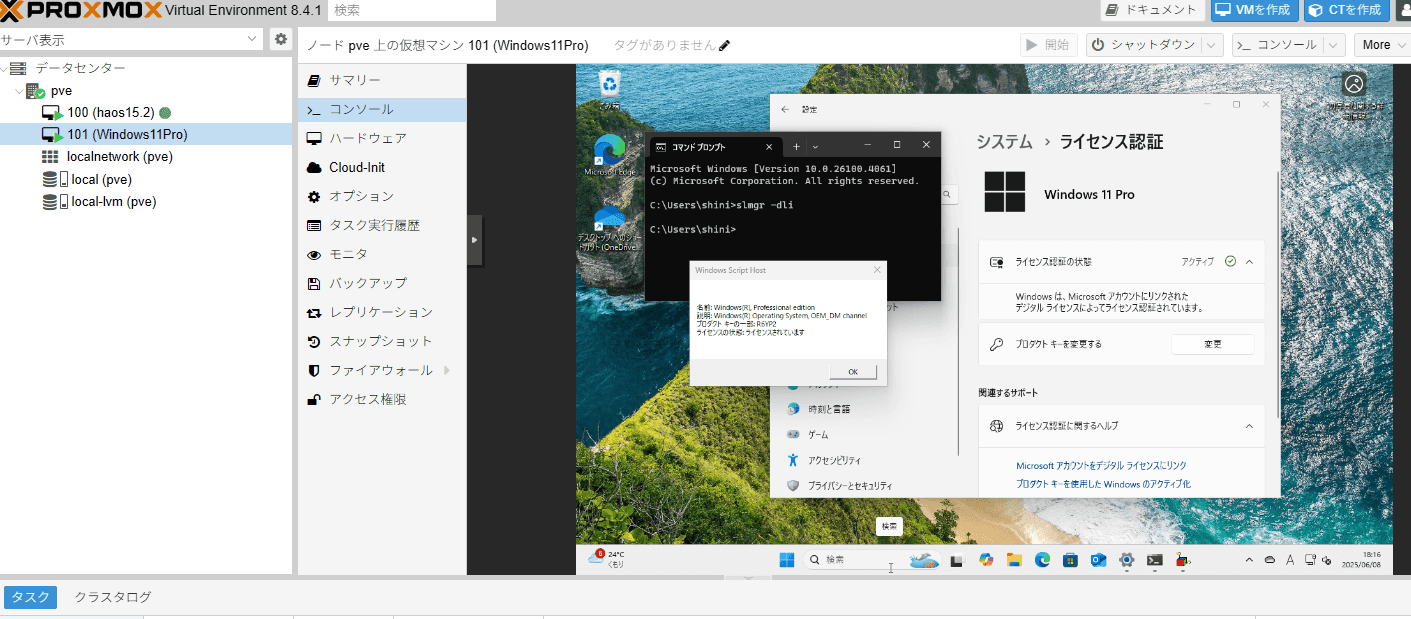Close the Windows Script Host dialog

point(877,270)
